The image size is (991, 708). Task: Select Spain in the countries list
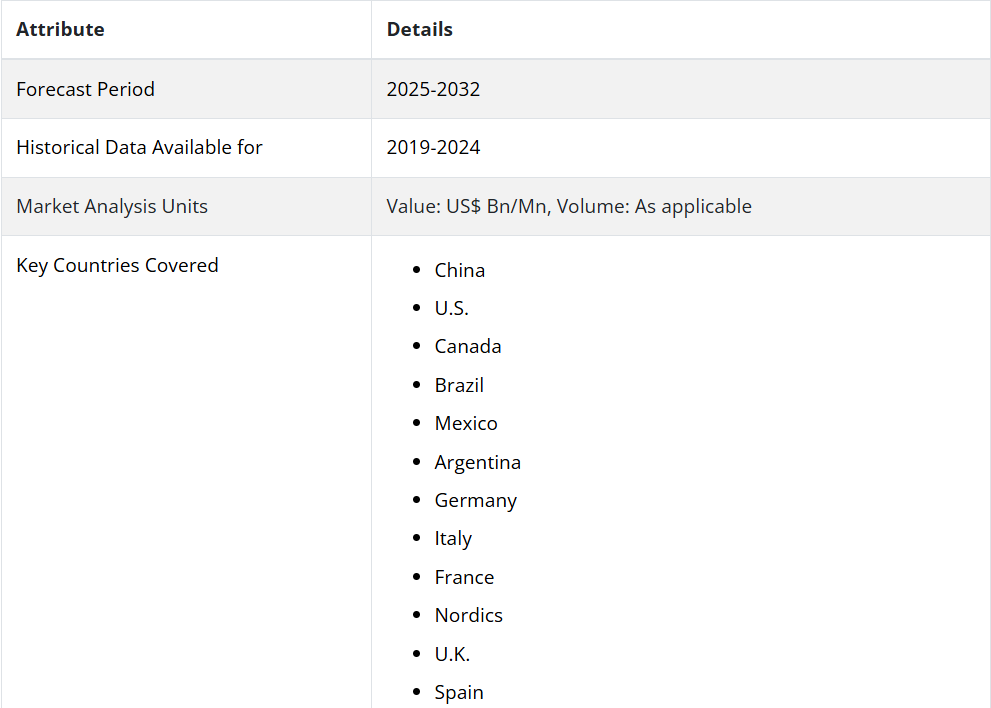pyautogui.click(x=459, y=693)
